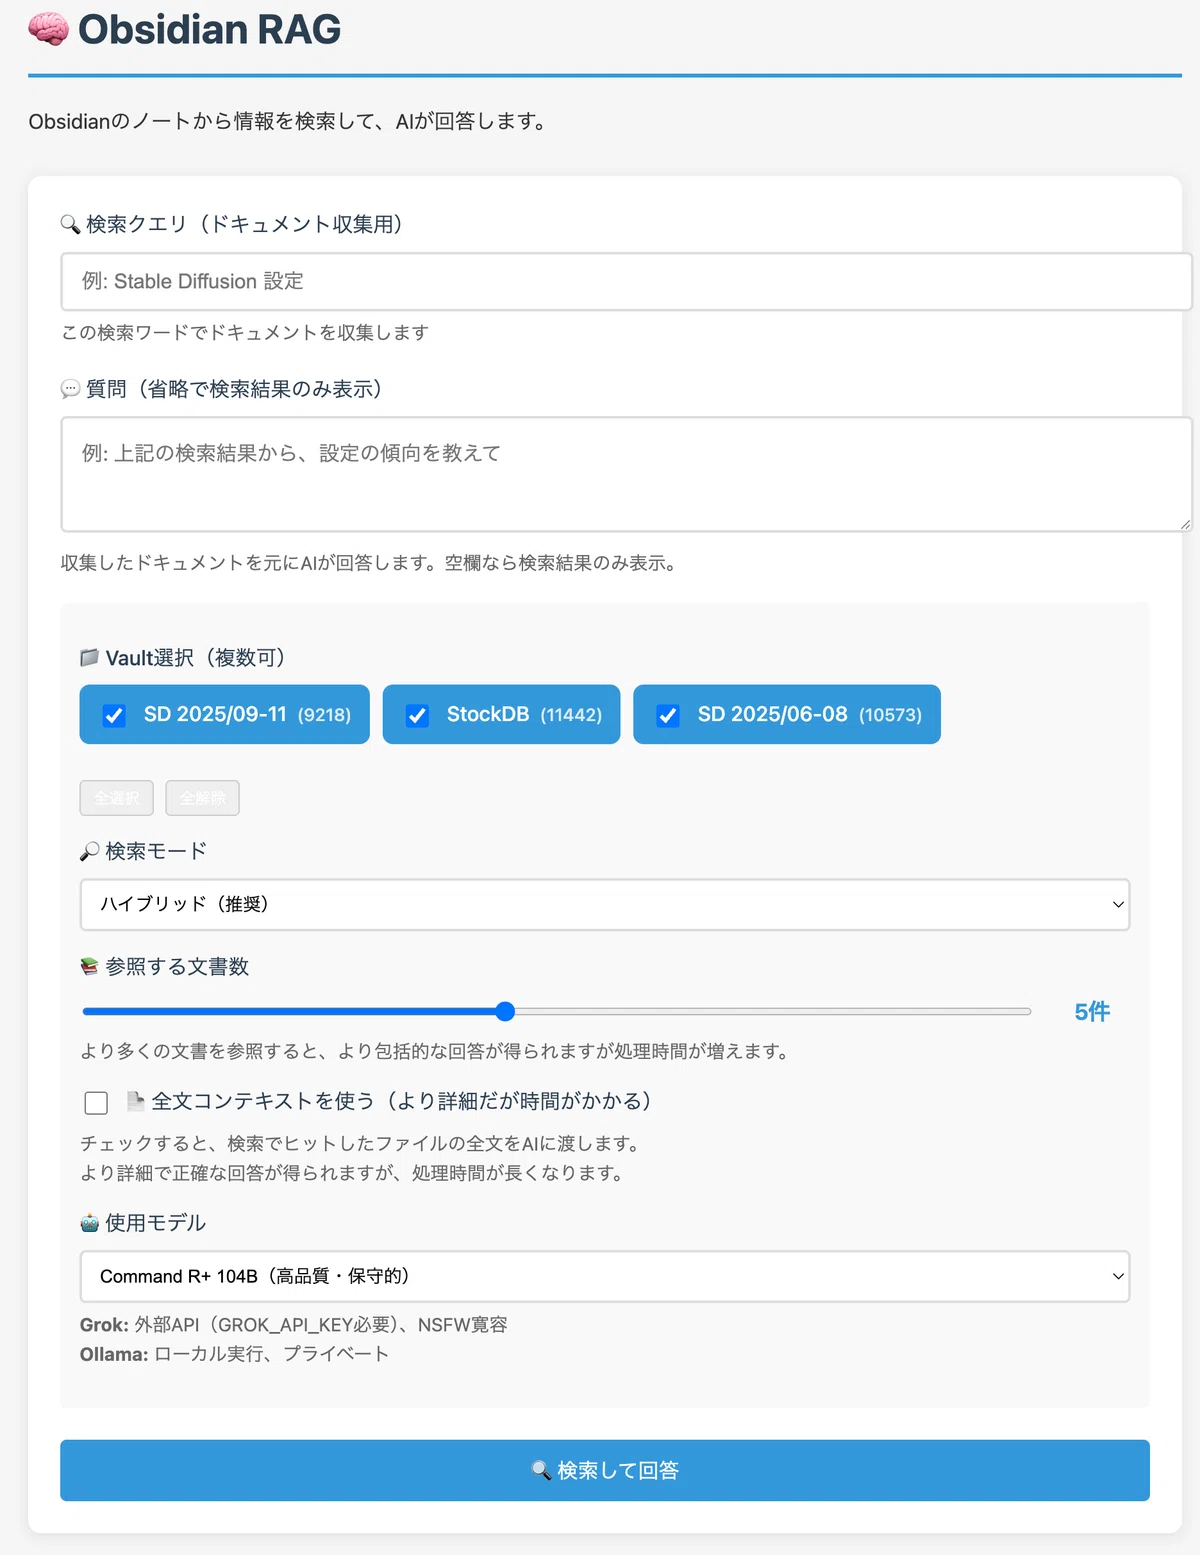Click the Obsidian RAG page title

[x=210, y=30]
